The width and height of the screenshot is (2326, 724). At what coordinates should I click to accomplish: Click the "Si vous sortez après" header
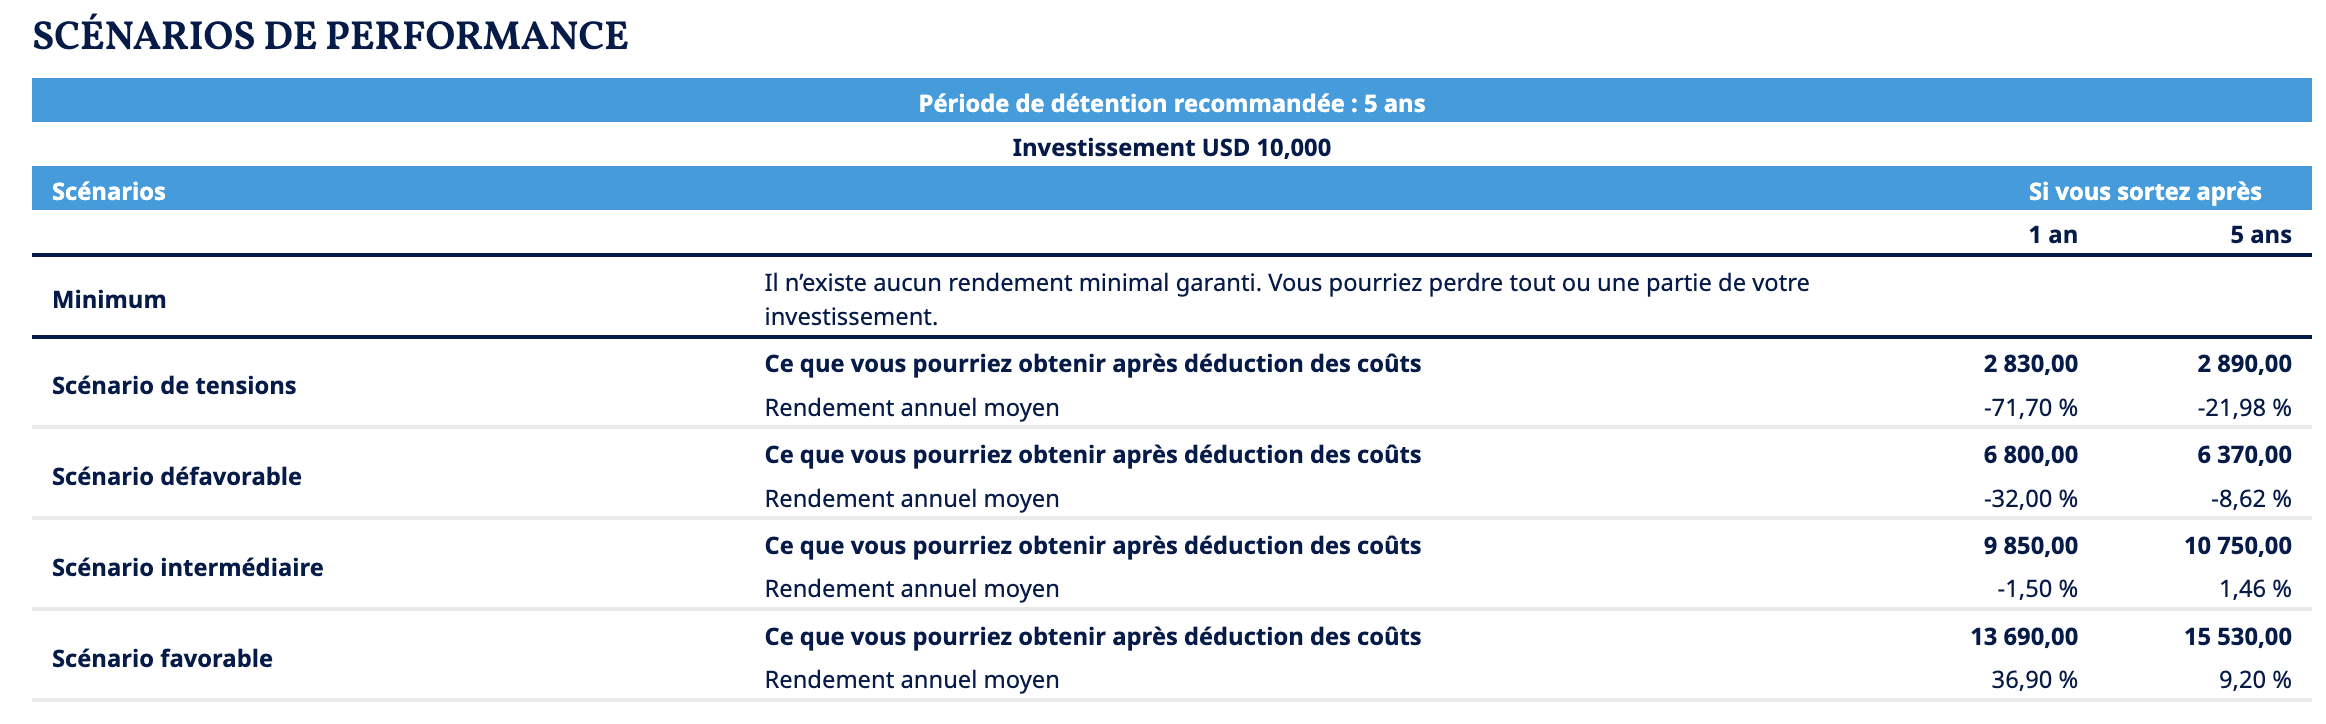2144,191
